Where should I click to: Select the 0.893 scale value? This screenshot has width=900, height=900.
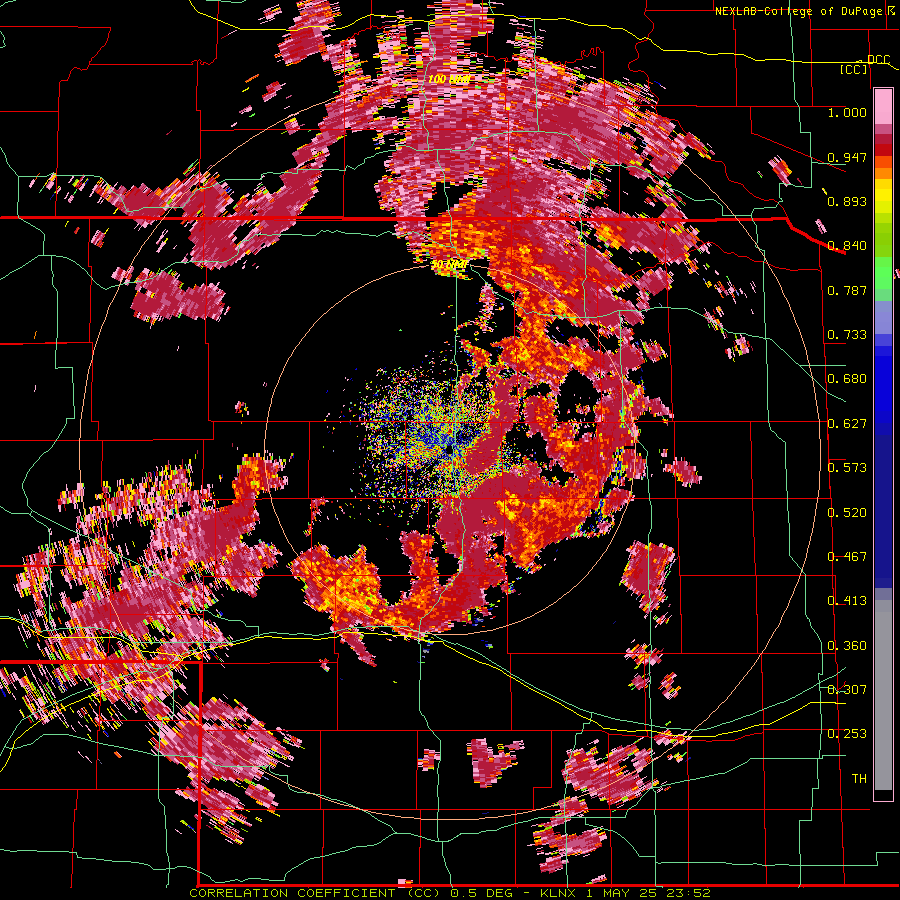pyautogui.click(x=847, y=201)
